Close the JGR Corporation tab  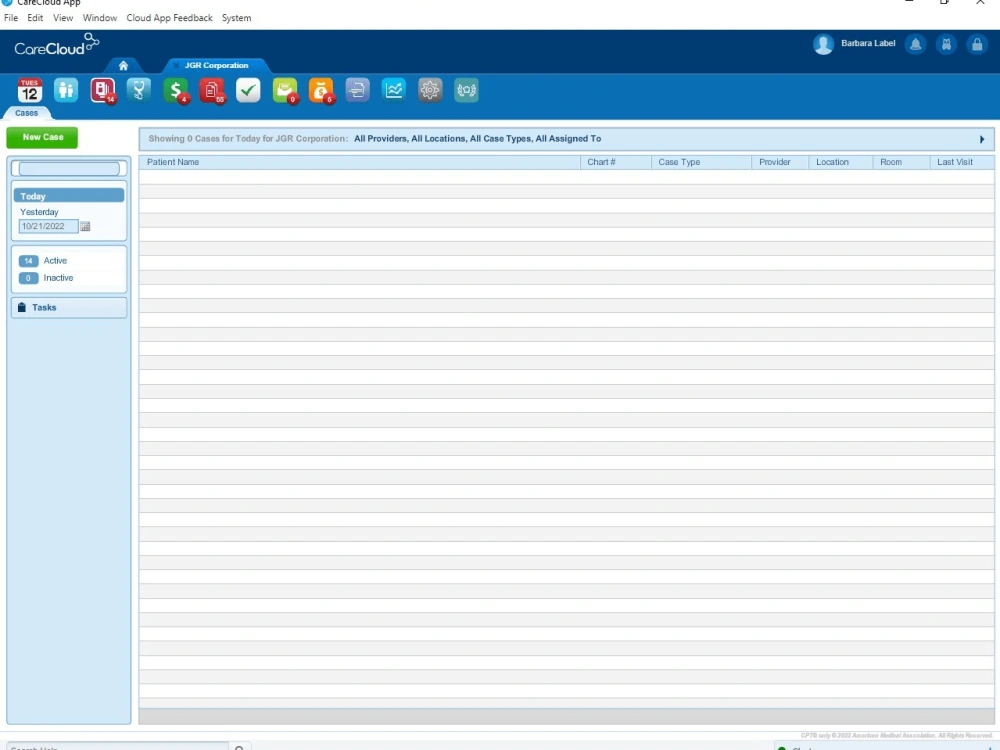click(x=176, y=66)
